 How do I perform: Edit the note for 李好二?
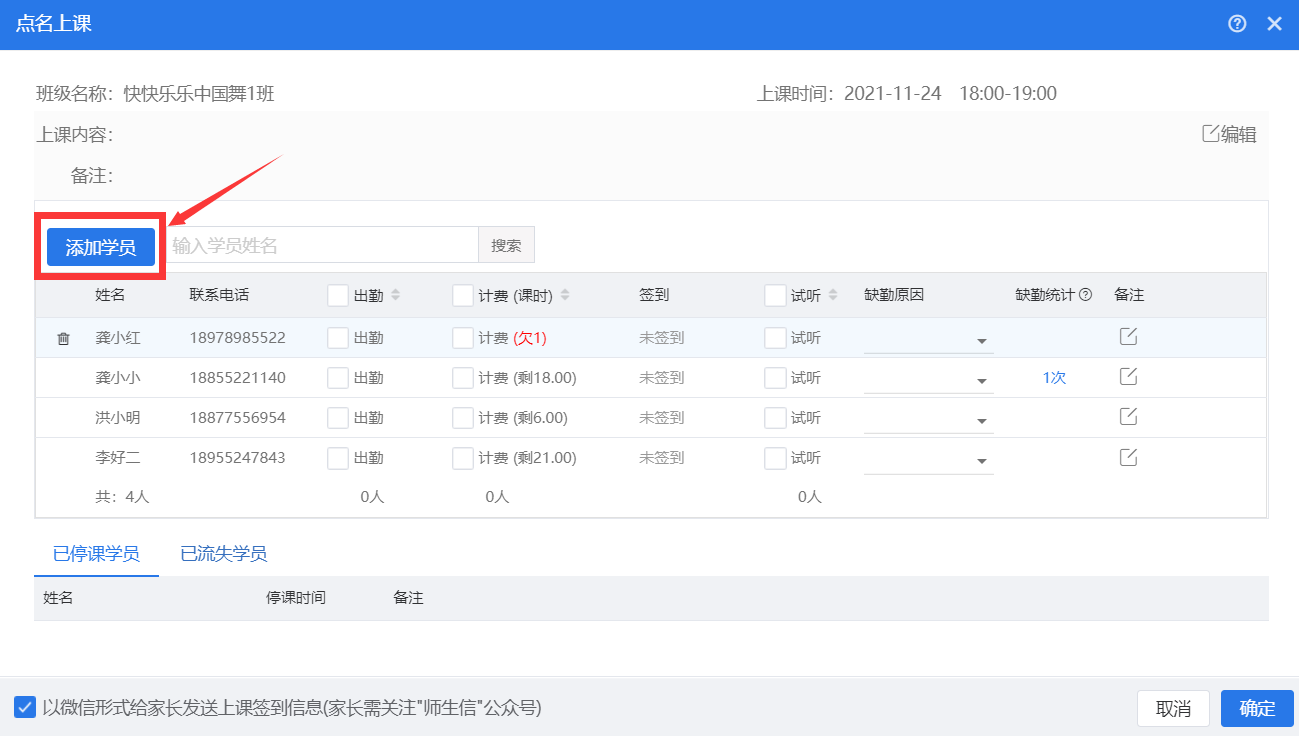(x=1128, y=457)
